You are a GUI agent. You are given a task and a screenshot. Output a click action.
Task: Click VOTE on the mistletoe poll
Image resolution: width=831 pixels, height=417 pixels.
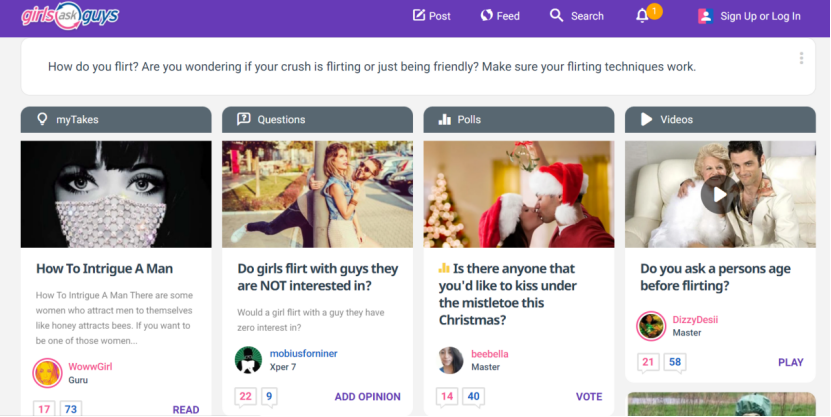(589, 396)
